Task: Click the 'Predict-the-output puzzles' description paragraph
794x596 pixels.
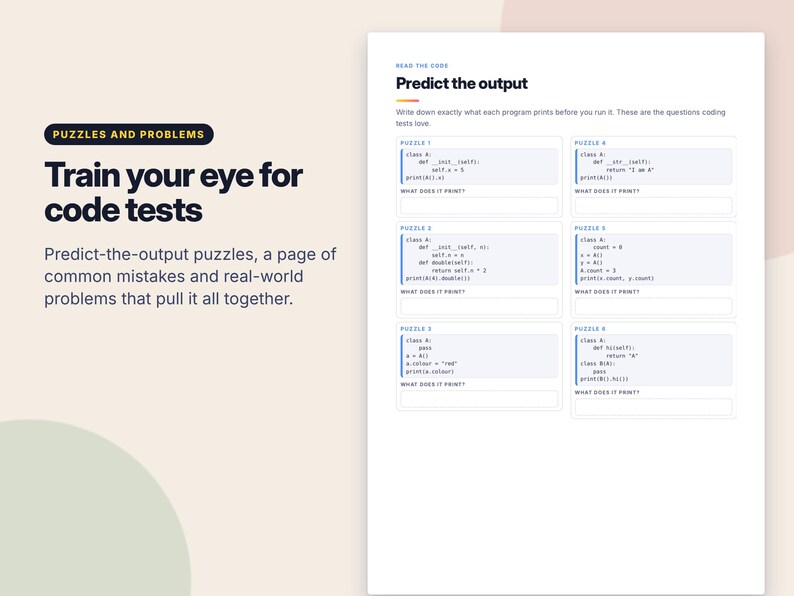Action: [190, 276]
